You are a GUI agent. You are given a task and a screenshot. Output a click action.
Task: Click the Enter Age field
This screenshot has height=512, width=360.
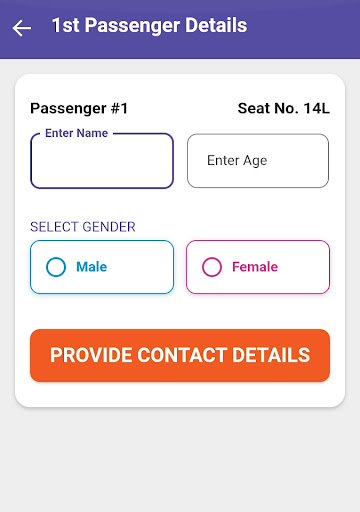(258, 161)
